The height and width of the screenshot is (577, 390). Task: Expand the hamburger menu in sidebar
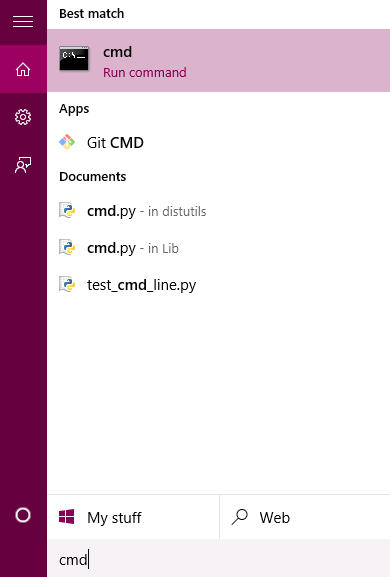(23, 22)
